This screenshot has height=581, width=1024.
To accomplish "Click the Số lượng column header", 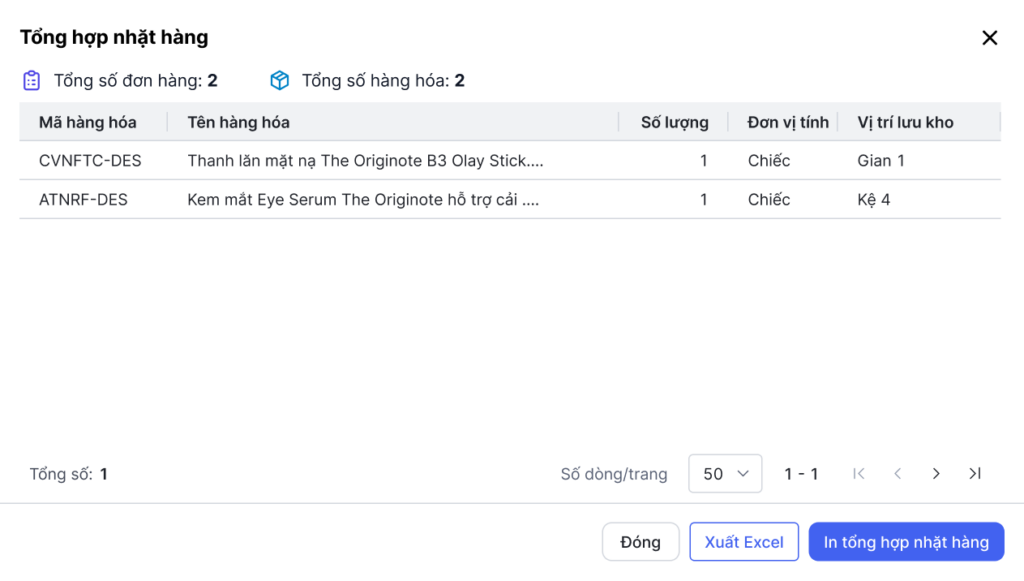I will coord(674,122).
